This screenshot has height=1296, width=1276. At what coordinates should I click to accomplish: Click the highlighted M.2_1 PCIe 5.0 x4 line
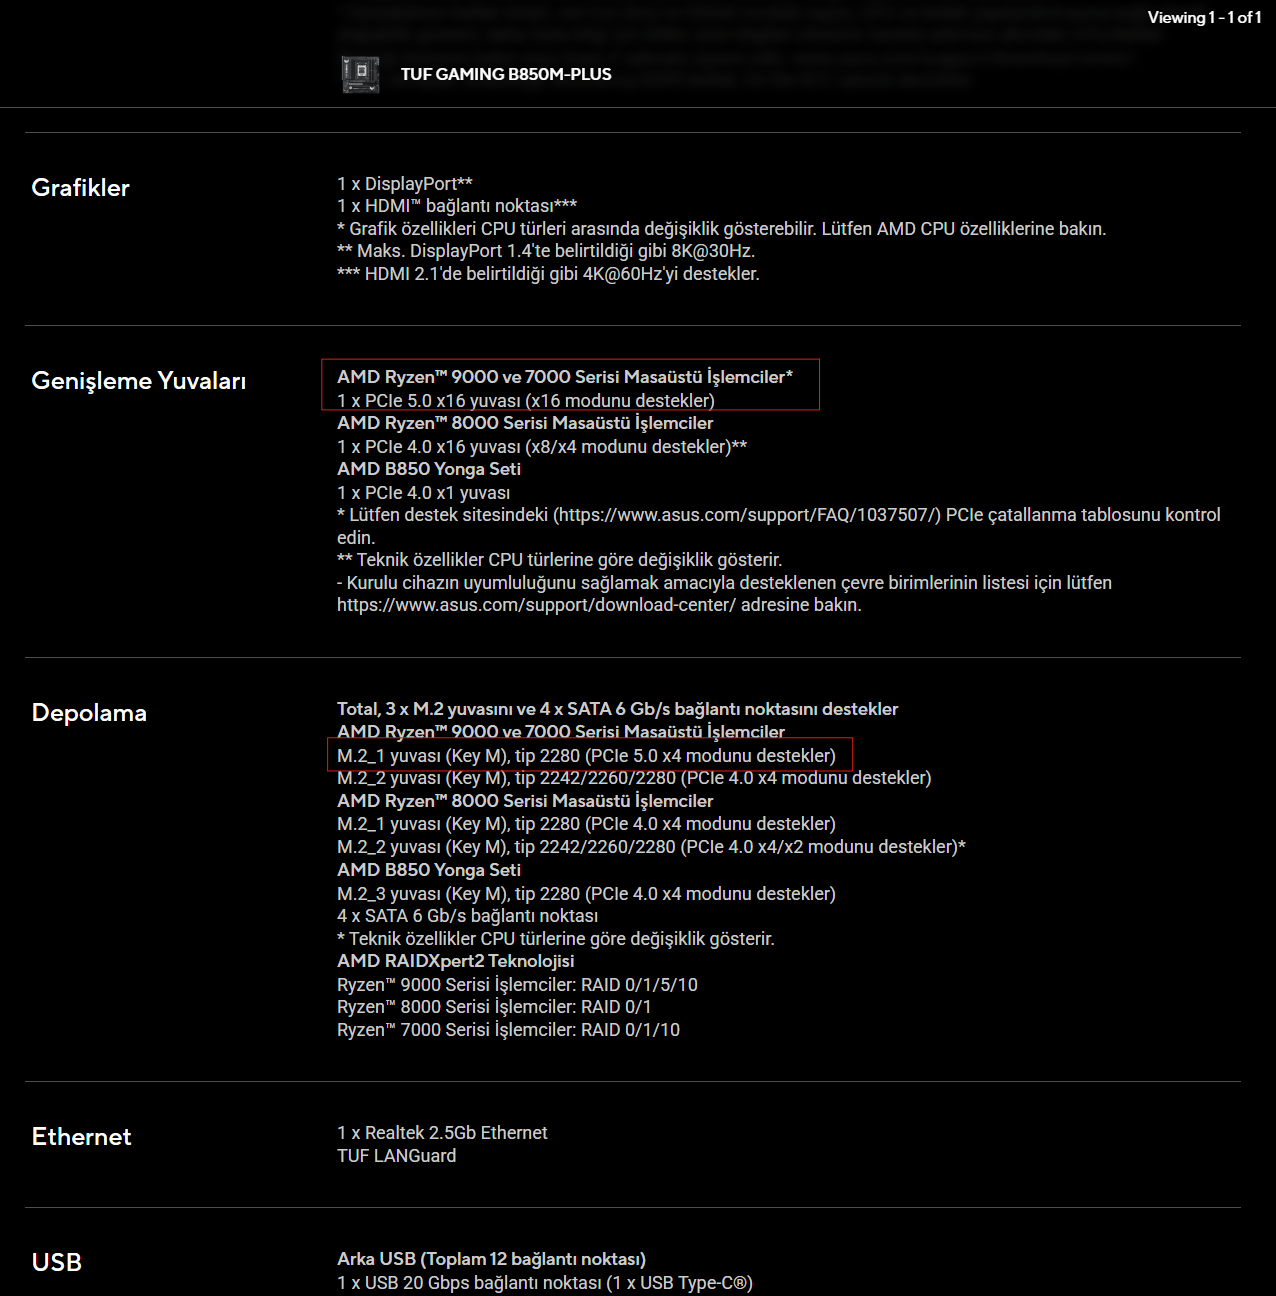click(586, 755)
